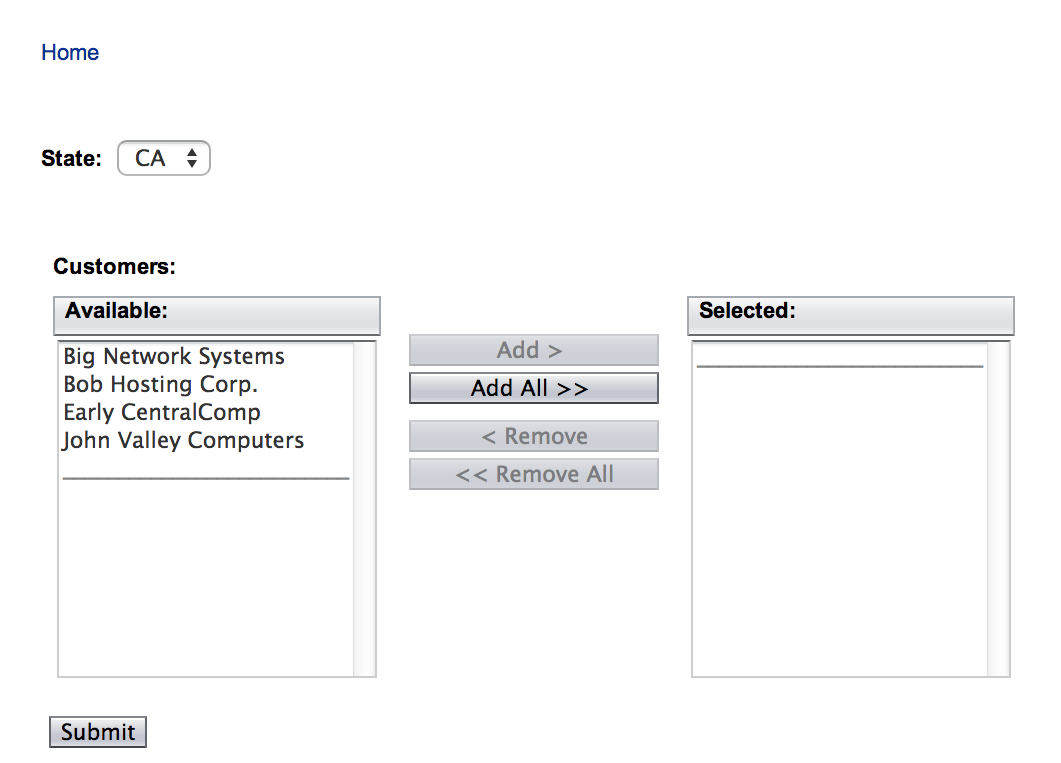Click the separator line in Selected list

coord(840,365)
